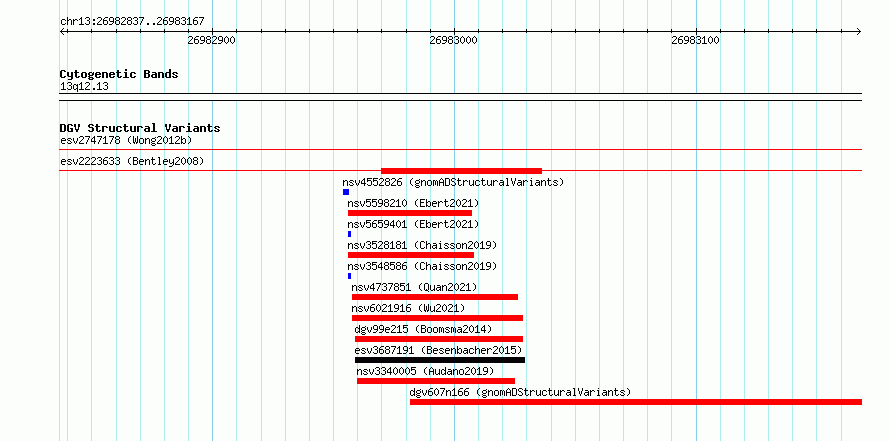Click black bar for esv3687191

tap(440, 360)
